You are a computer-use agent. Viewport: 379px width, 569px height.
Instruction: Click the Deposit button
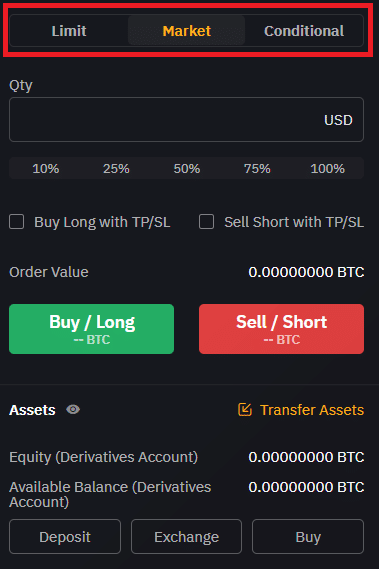(65, 536)
